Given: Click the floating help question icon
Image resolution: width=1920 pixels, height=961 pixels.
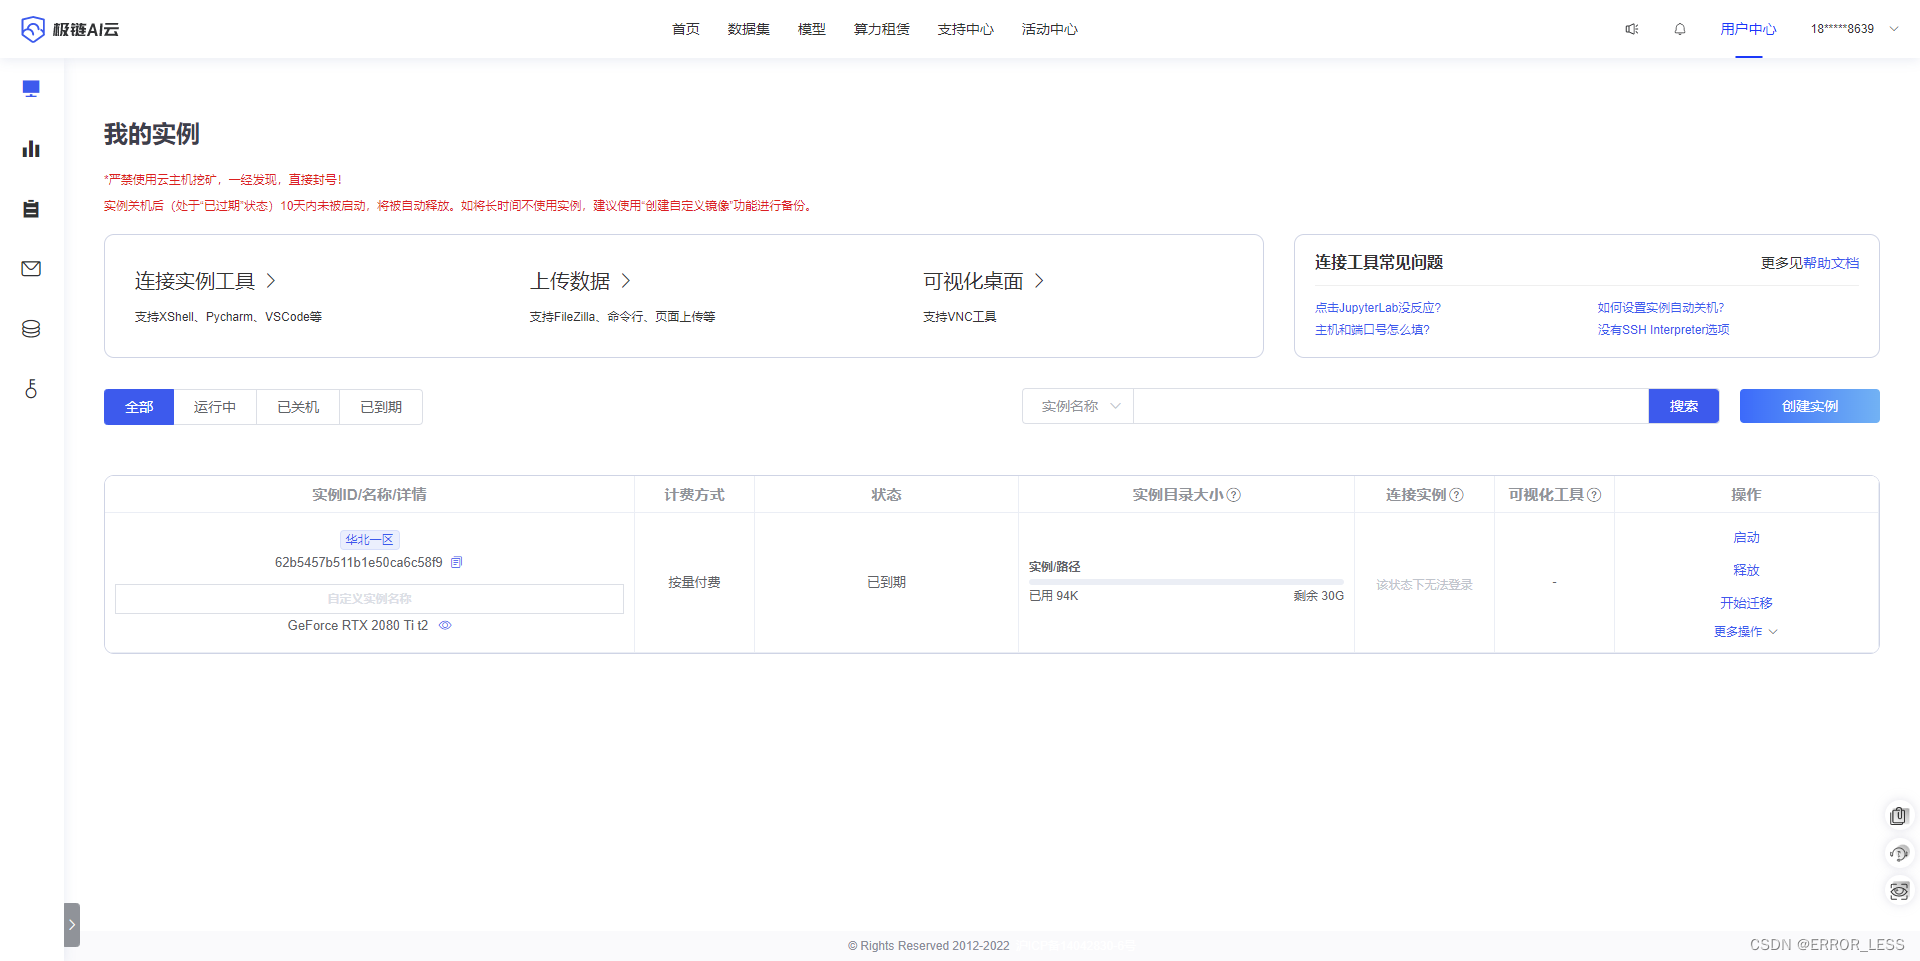Looking at the screenshot, I should pos(1899,854).
